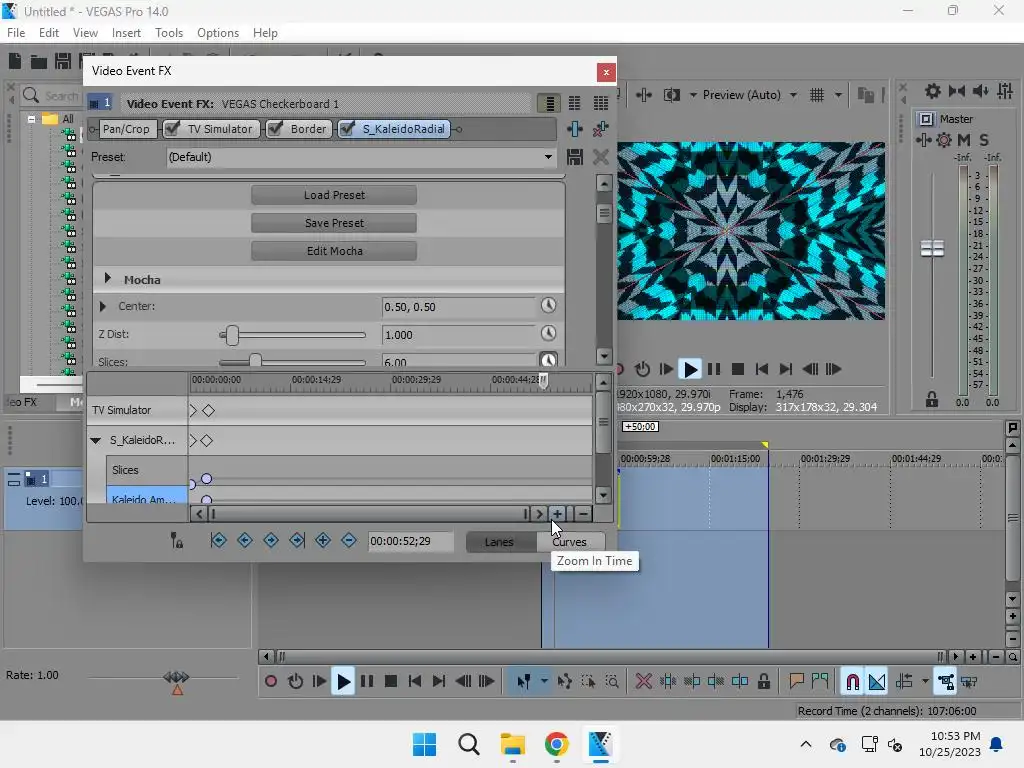Image resolution: width=1024 pixels, height=768 pixels.
Task: Open the Insert menu
Action: pyautogui.click(x=126, y=33)
